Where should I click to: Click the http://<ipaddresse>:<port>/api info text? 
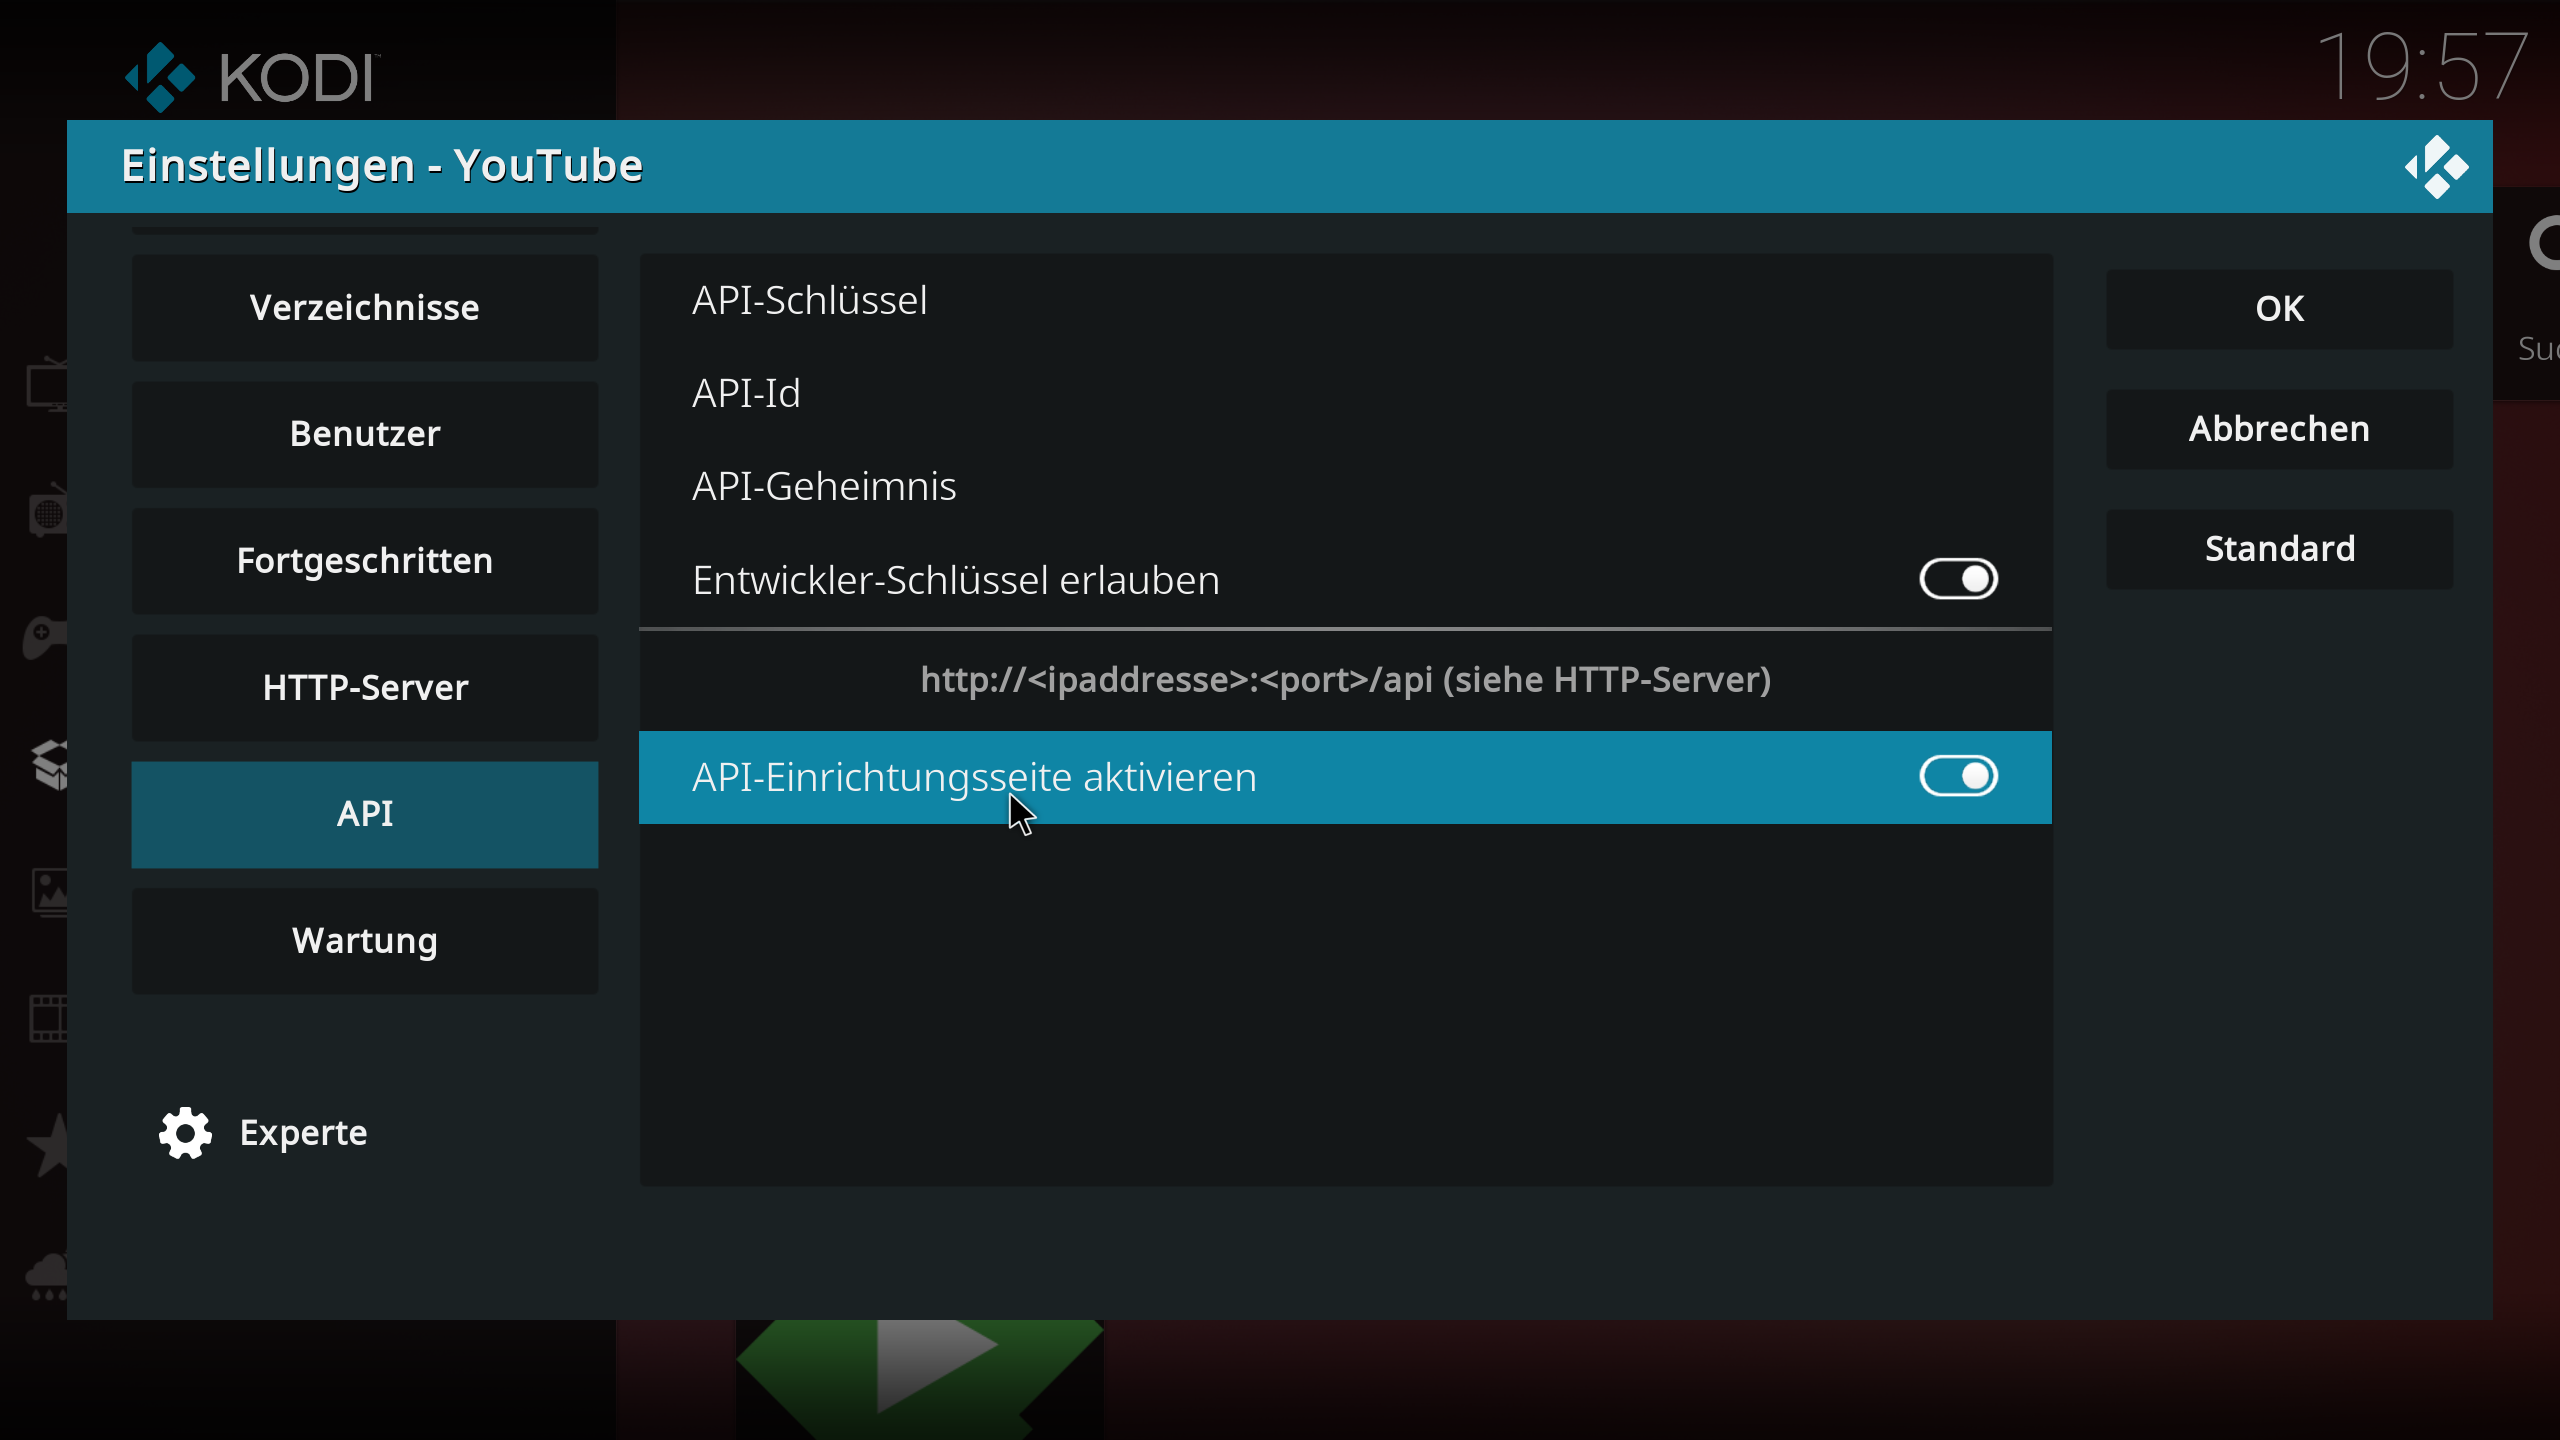pyautogui.click(x=1345, y=680)
